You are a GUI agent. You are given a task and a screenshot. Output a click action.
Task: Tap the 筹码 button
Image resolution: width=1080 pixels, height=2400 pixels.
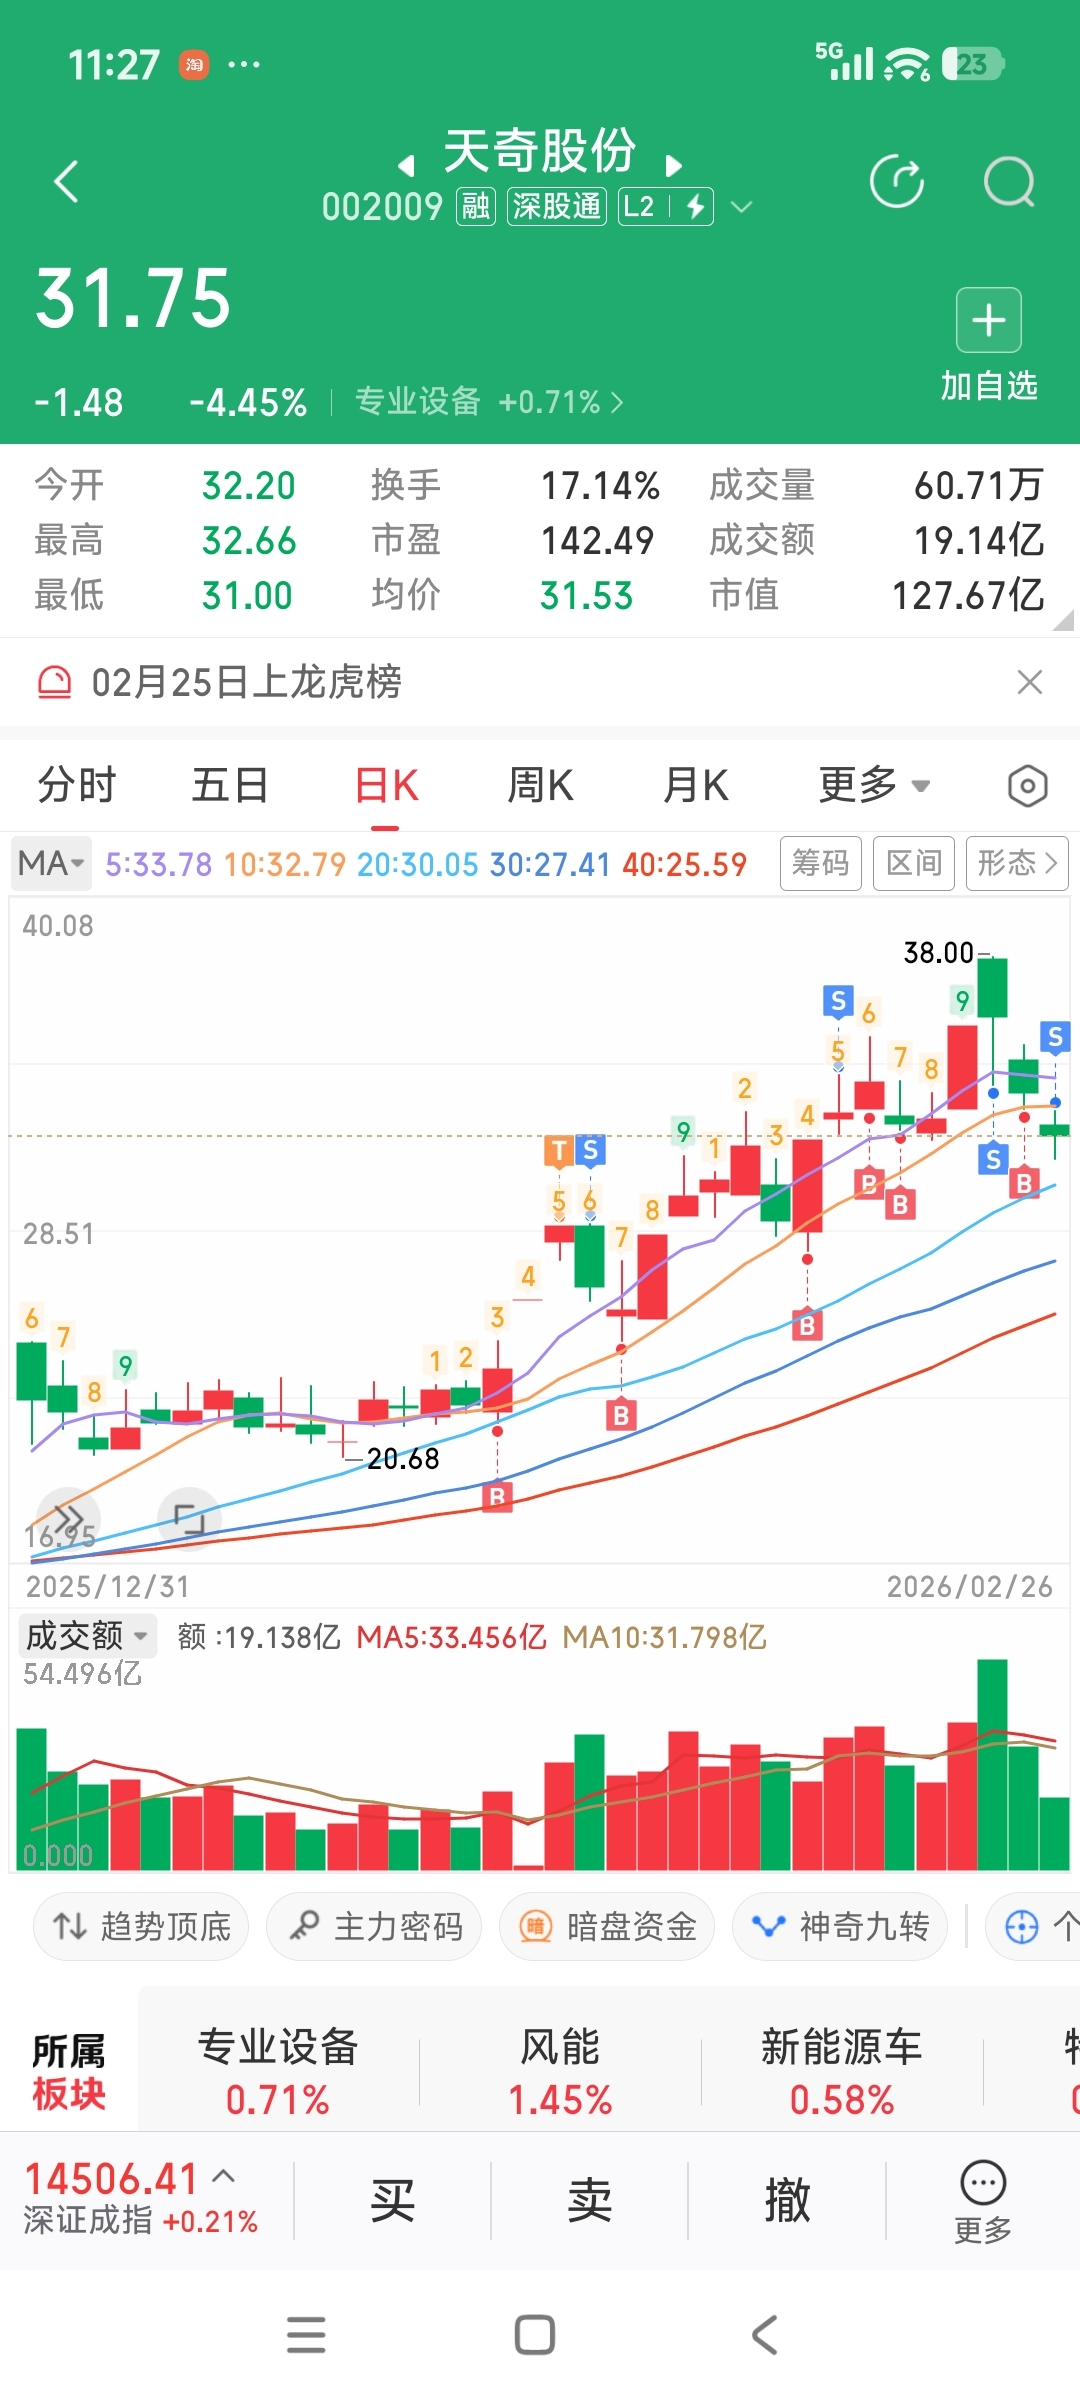[821, 863]
